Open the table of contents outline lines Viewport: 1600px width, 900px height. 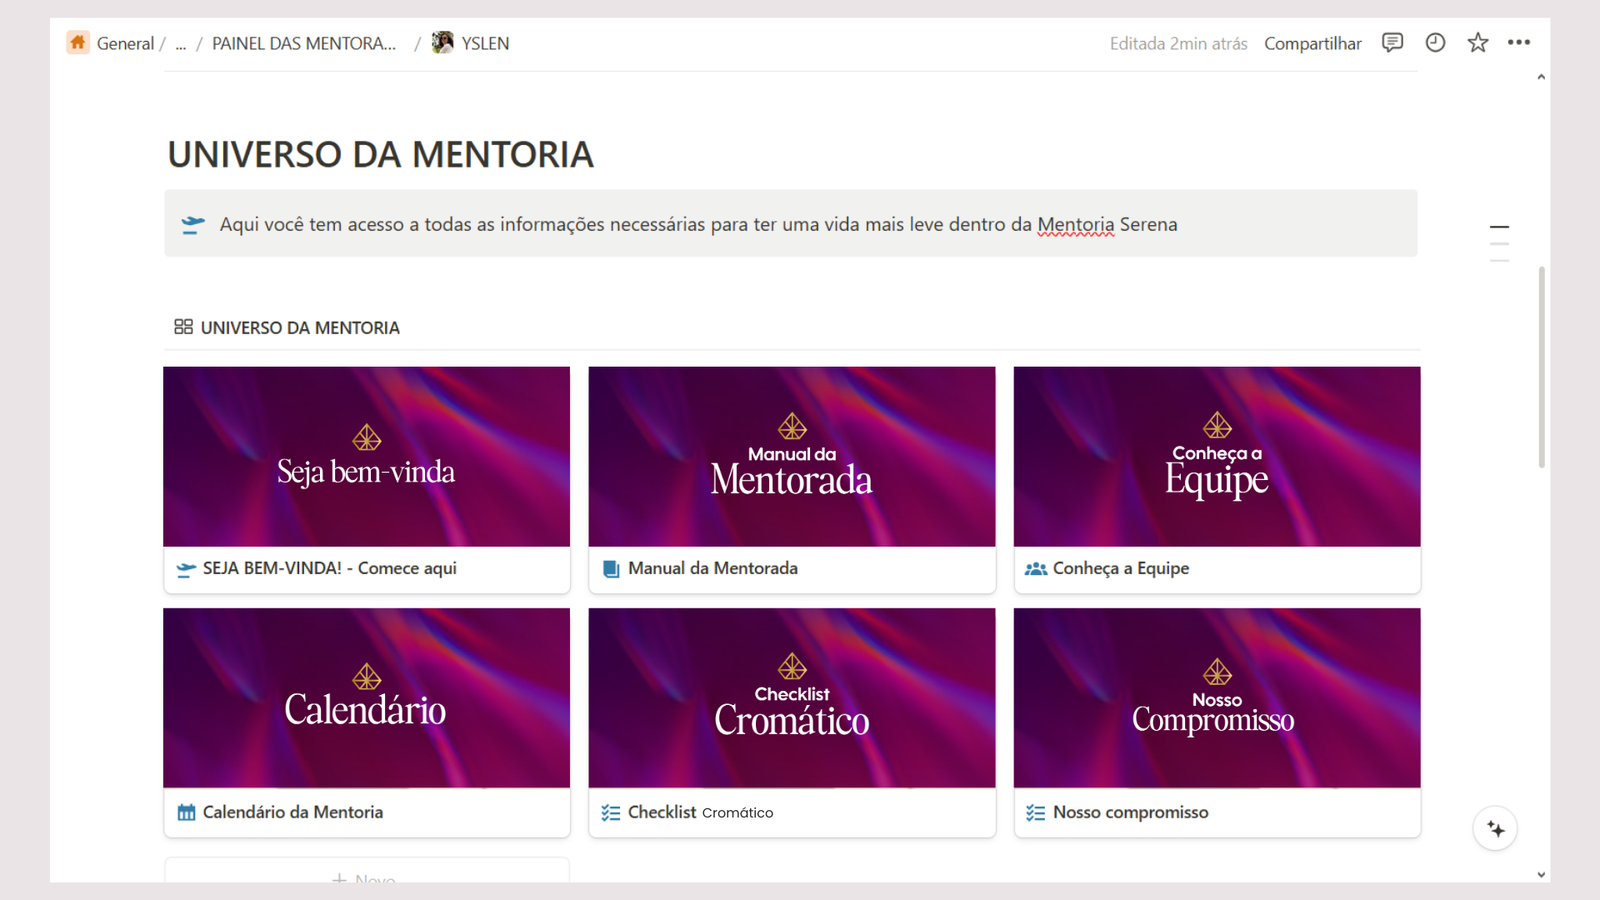click(1499, 243)
